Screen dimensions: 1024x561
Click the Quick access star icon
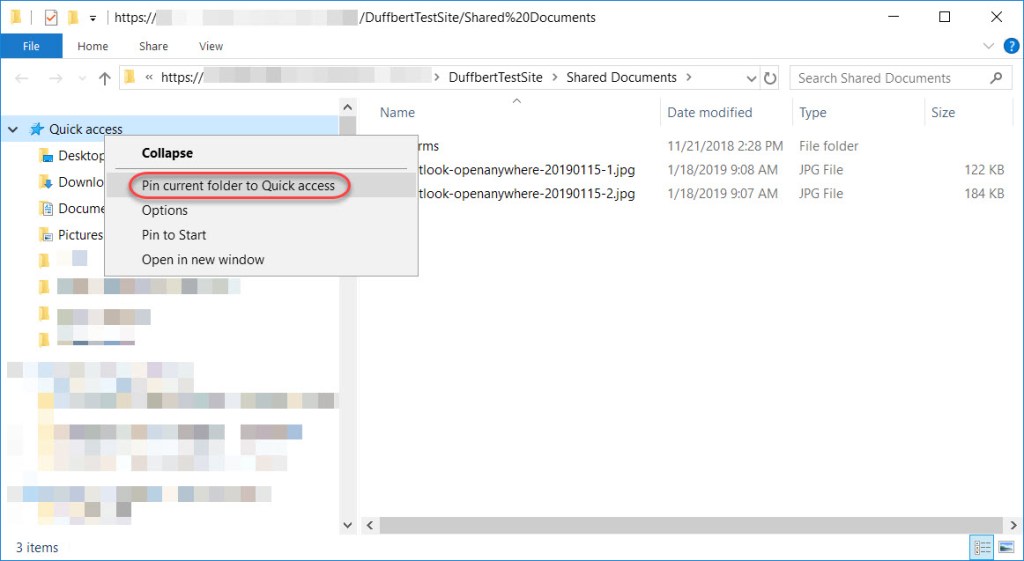point(37,129)
